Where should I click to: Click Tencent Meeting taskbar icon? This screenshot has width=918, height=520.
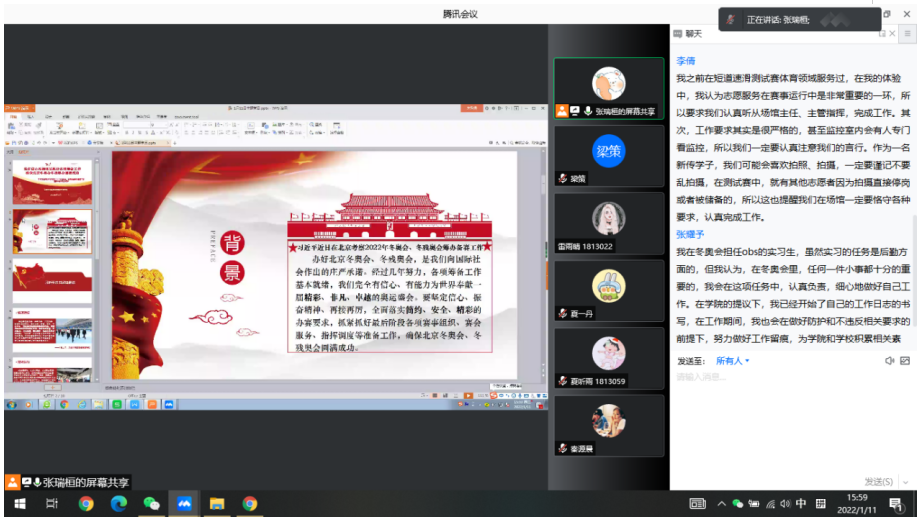coord(184,504)
